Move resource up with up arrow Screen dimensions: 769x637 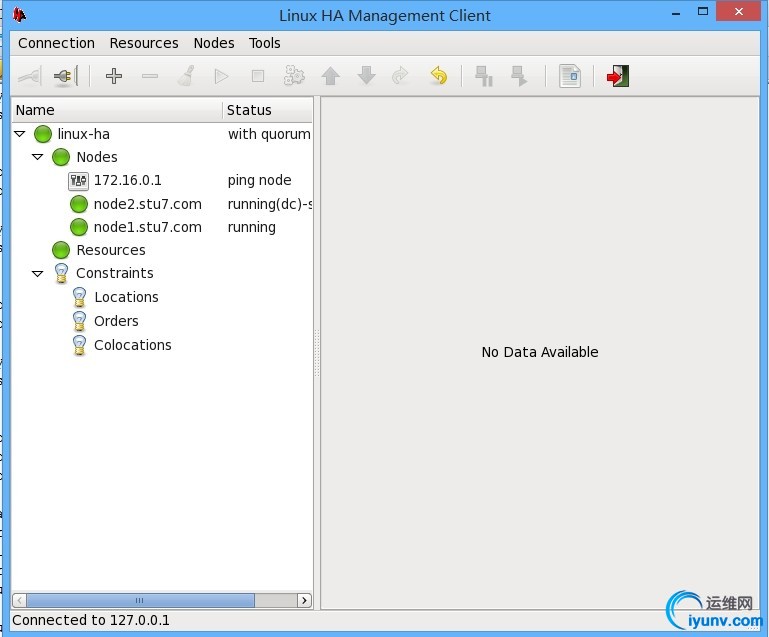point(331,76)
